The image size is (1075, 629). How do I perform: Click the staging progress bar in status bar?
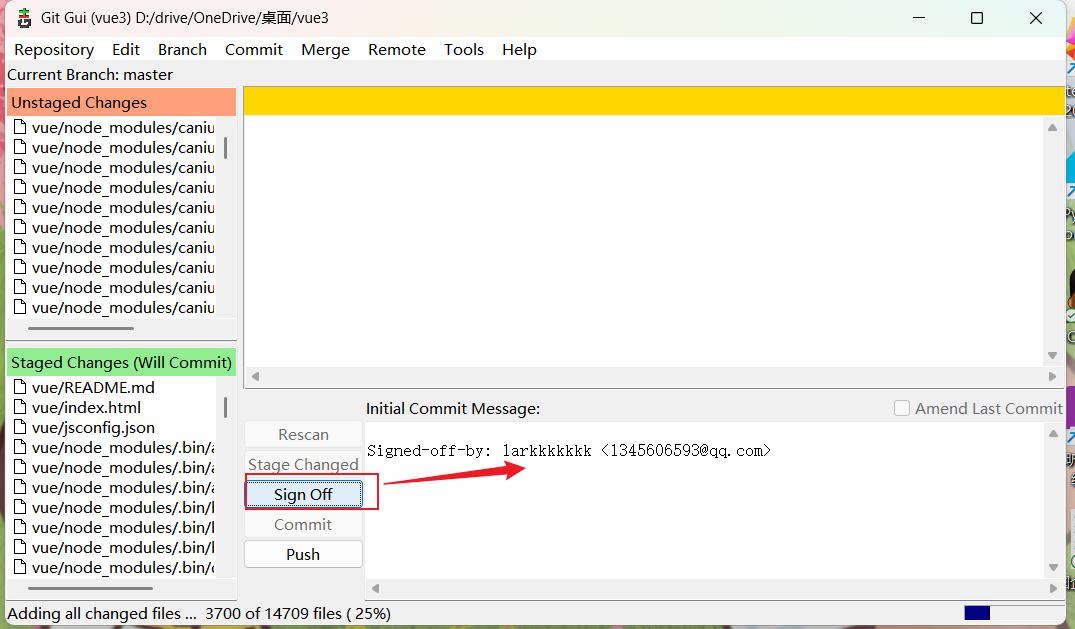(1013, 613)
